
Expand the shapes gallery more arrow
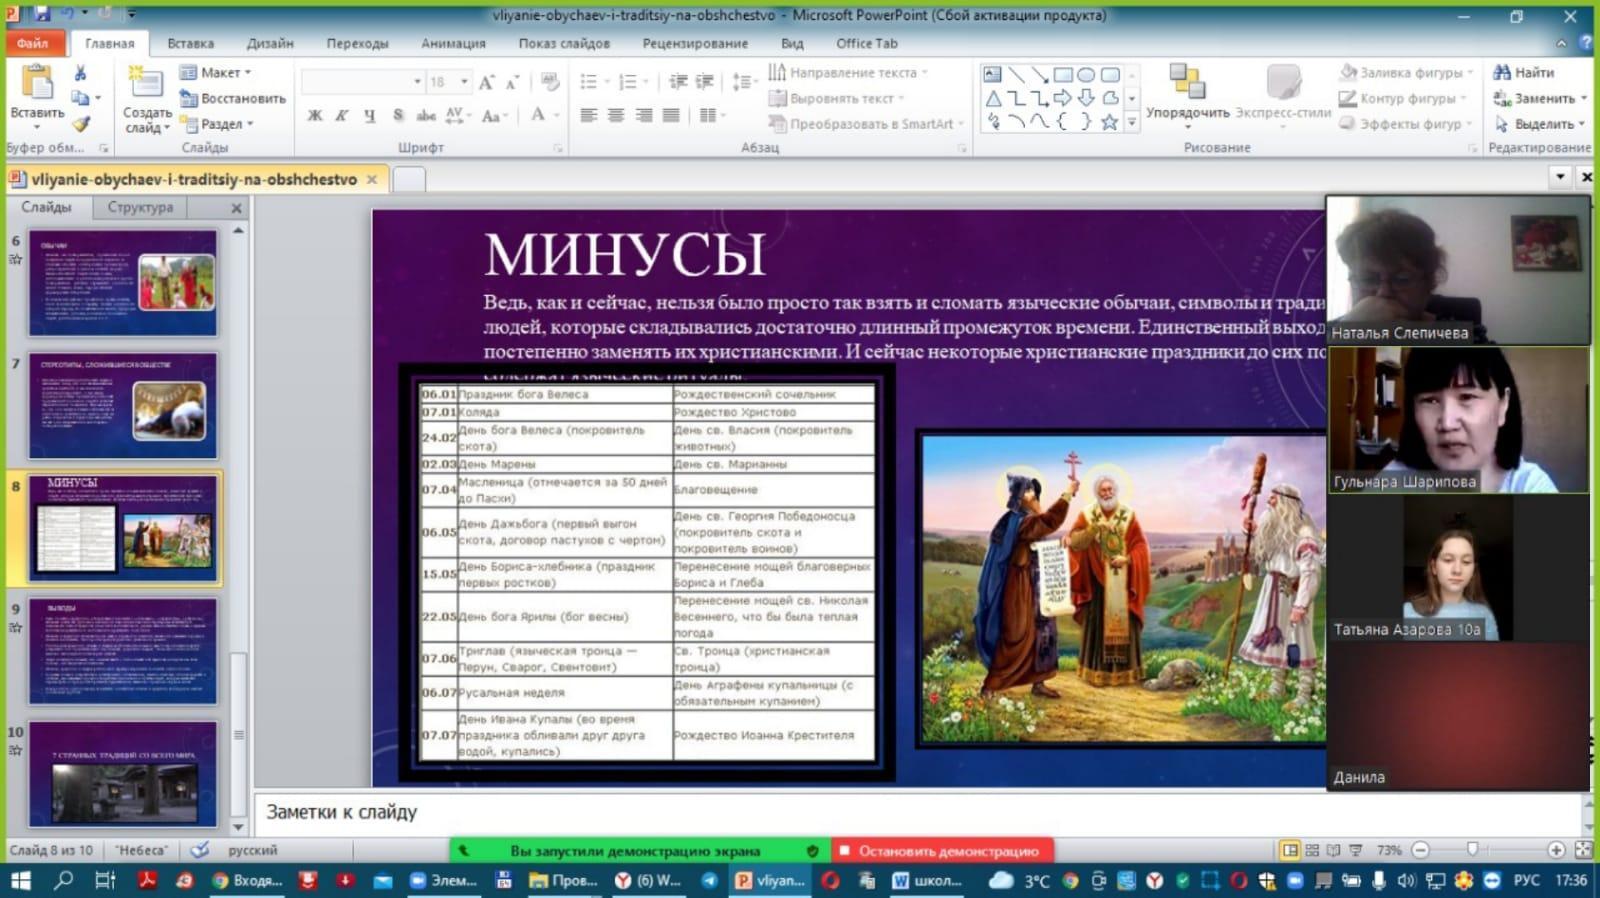point(1132,122)
